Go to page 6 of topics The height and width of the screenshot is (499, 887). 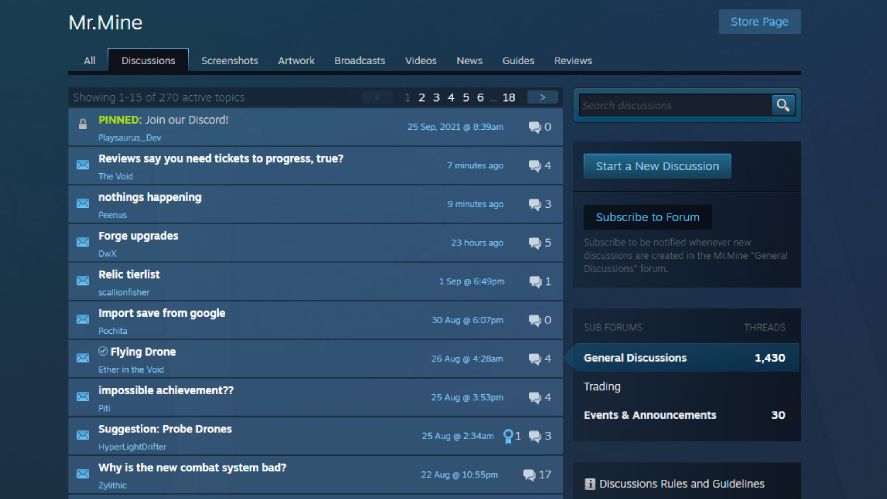click(480, 97)
